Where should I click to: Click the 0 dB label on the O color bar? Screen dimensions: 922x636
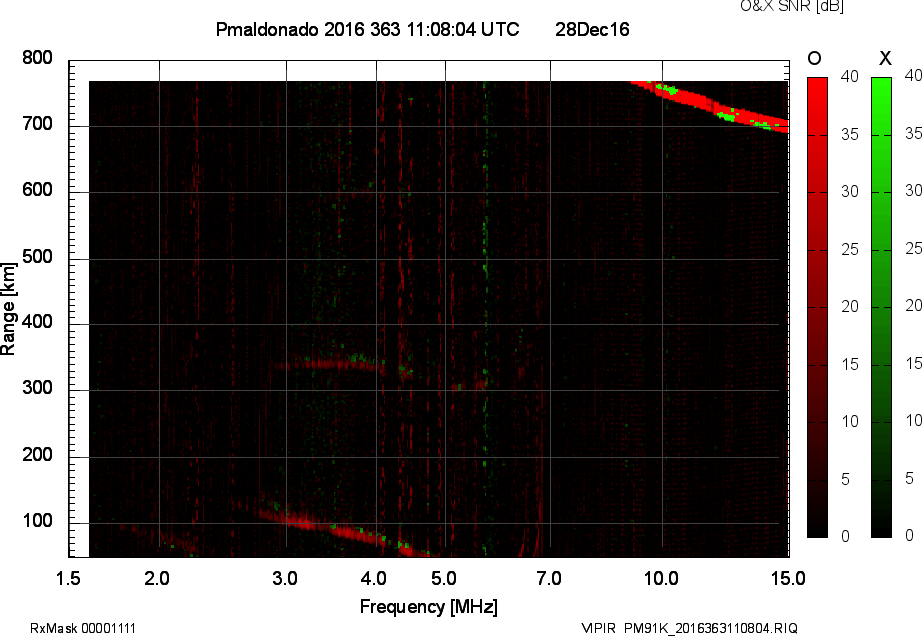coord(846,536)
